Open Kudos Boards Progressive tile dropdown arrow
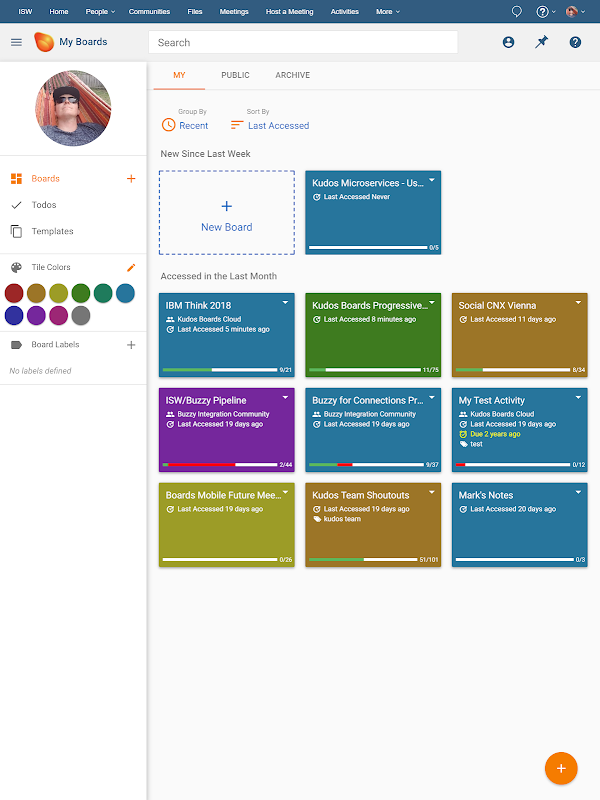The width and height of the screenshot is (600, 800). (432, 303)
